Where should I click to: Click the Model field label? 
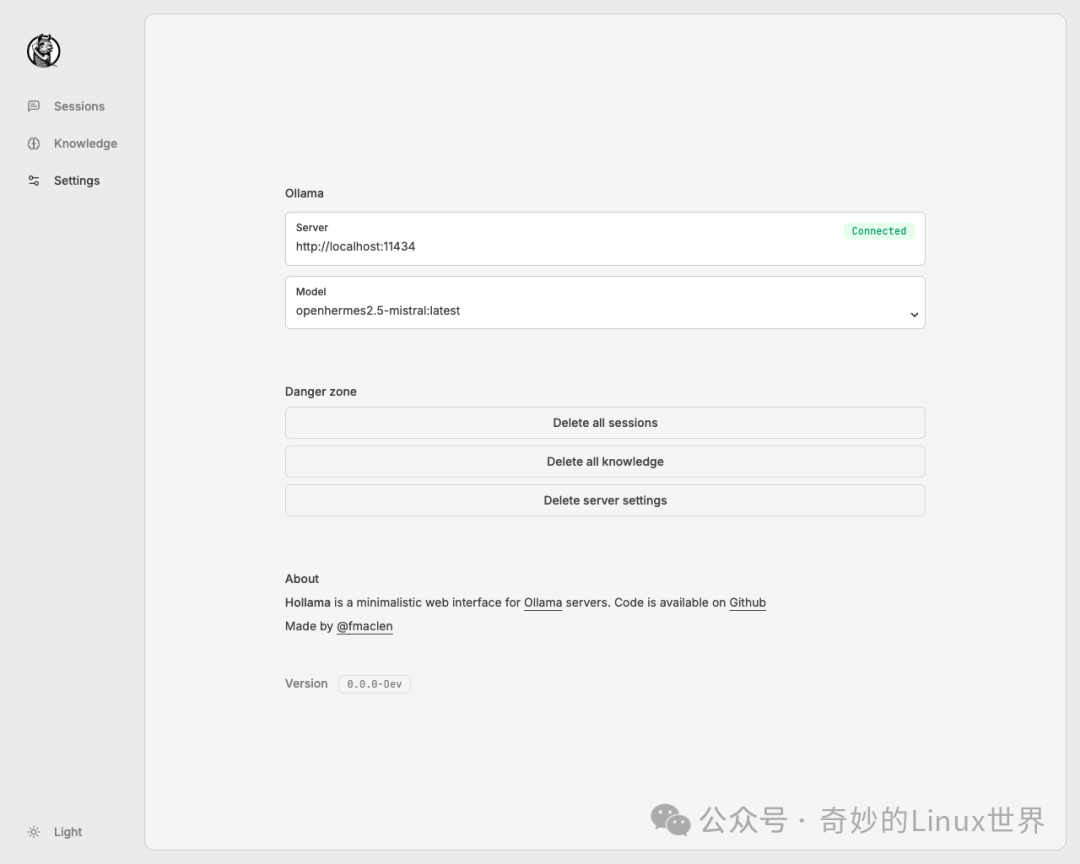[311, 291]
